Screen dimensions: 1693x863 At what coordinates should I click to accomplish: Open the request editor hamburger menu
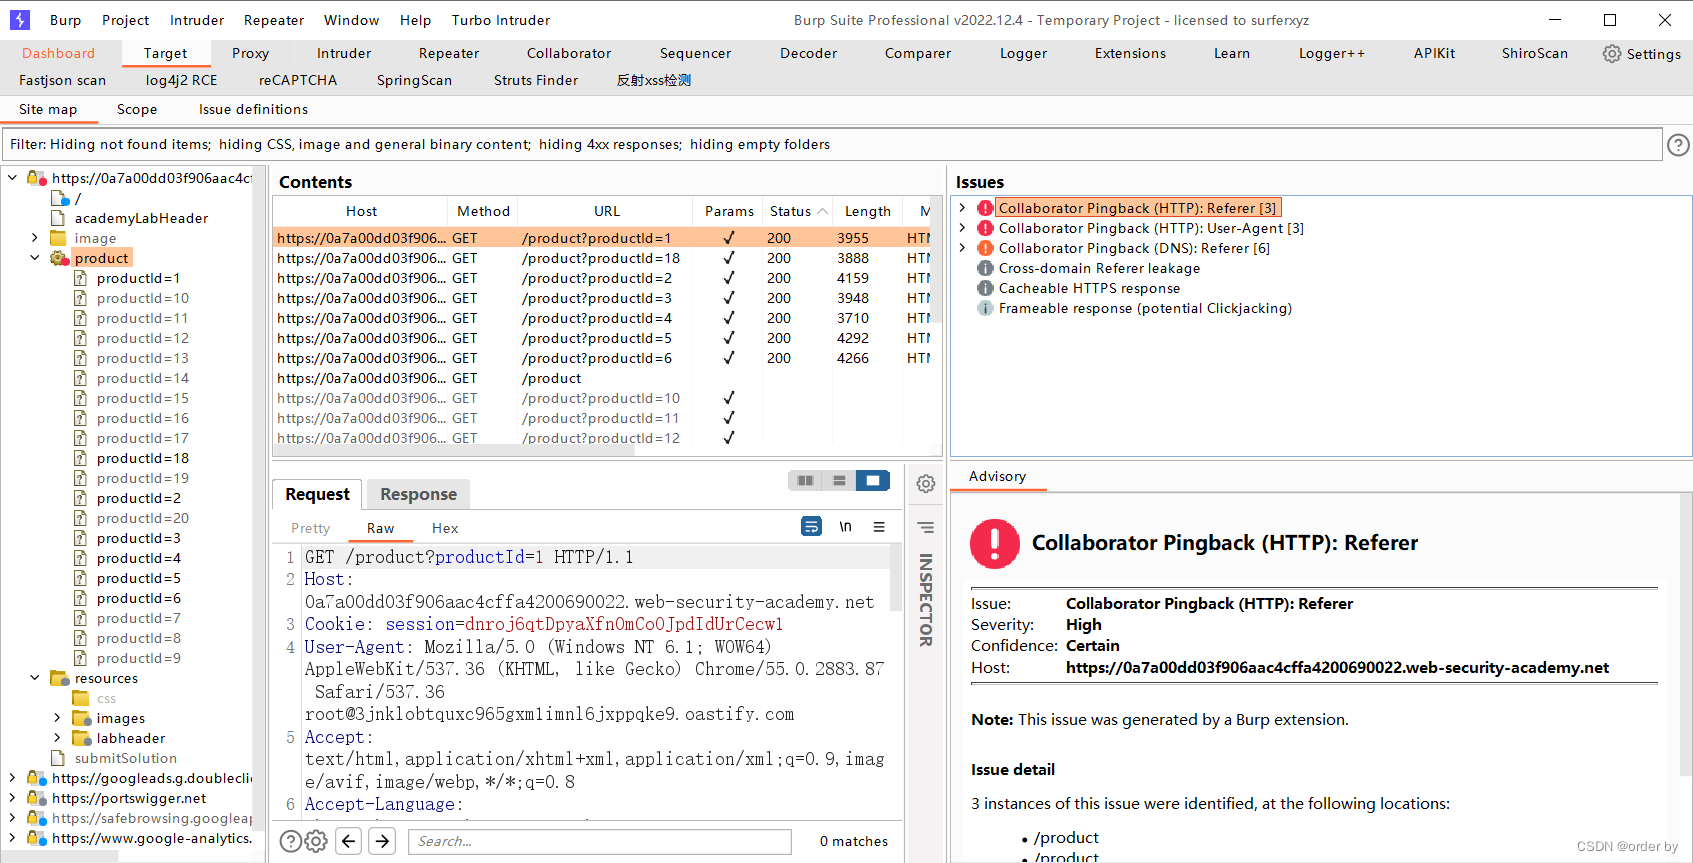click(x=879, y=527)
